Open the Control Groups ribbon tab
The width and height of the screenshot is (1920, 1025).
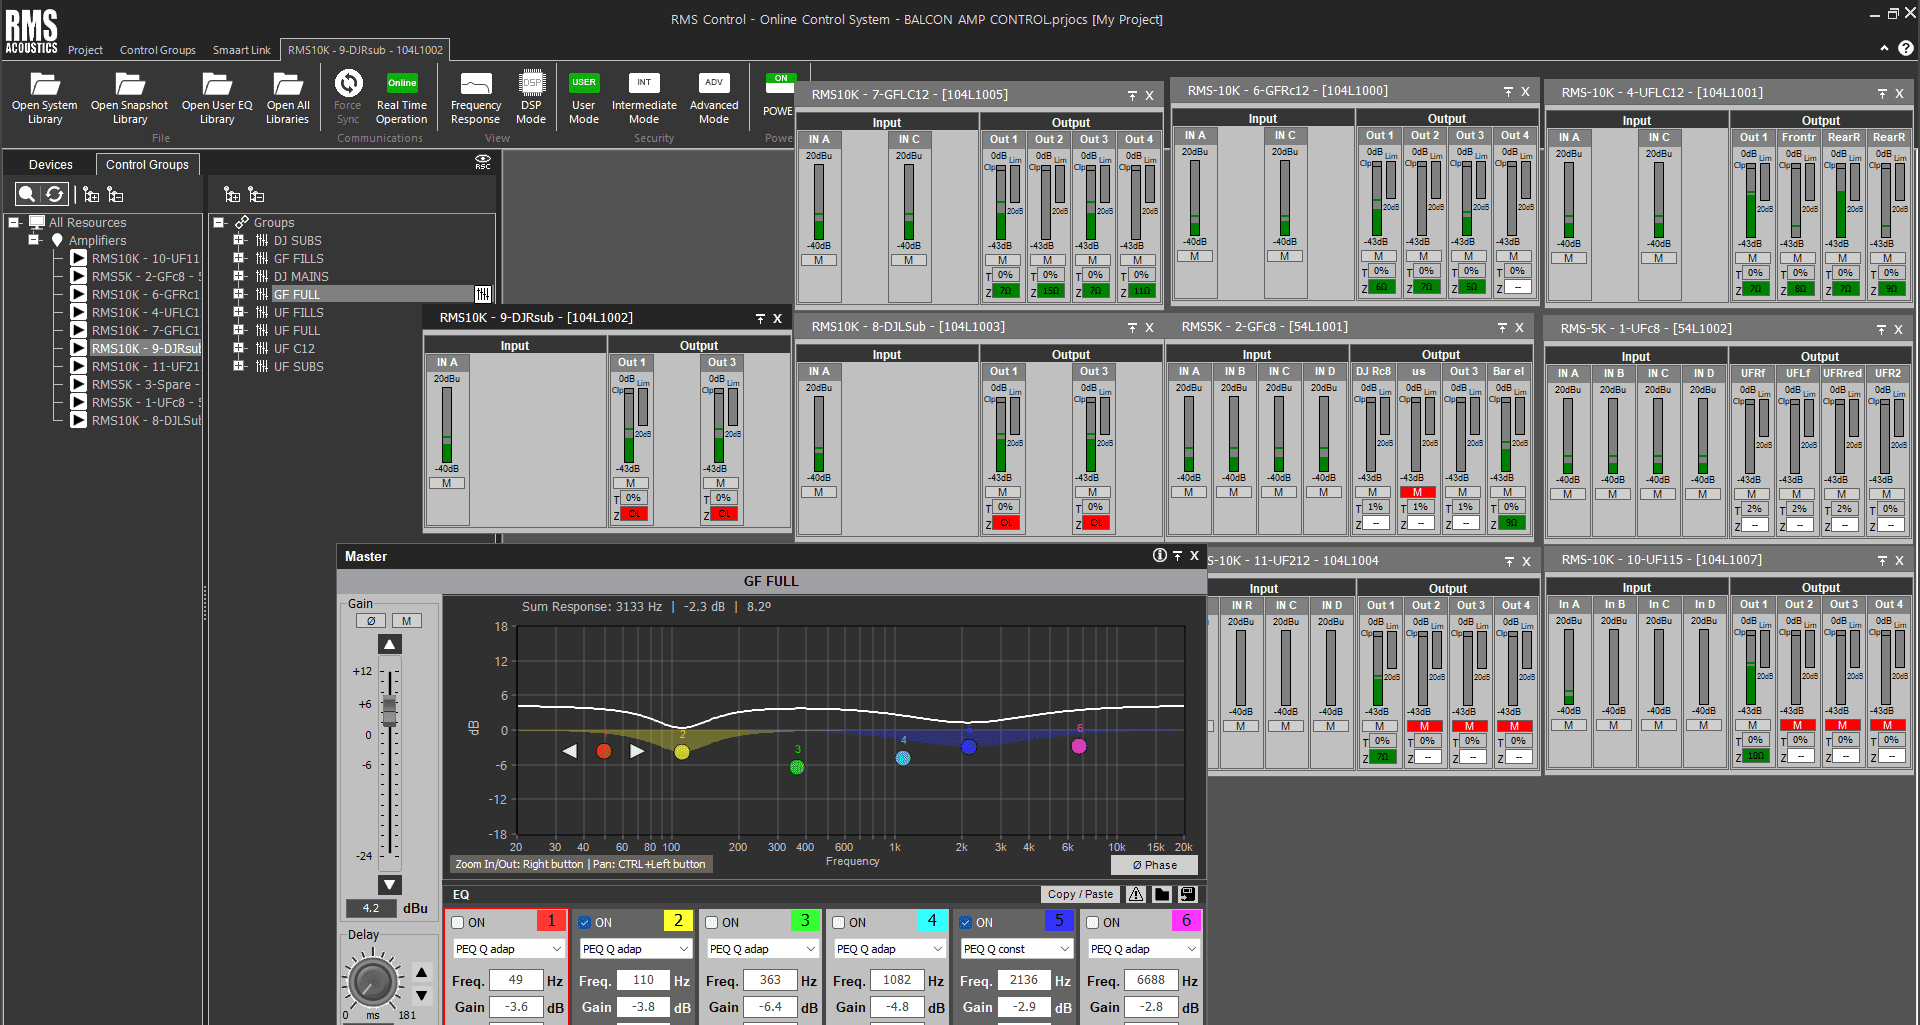coord(158,50)
